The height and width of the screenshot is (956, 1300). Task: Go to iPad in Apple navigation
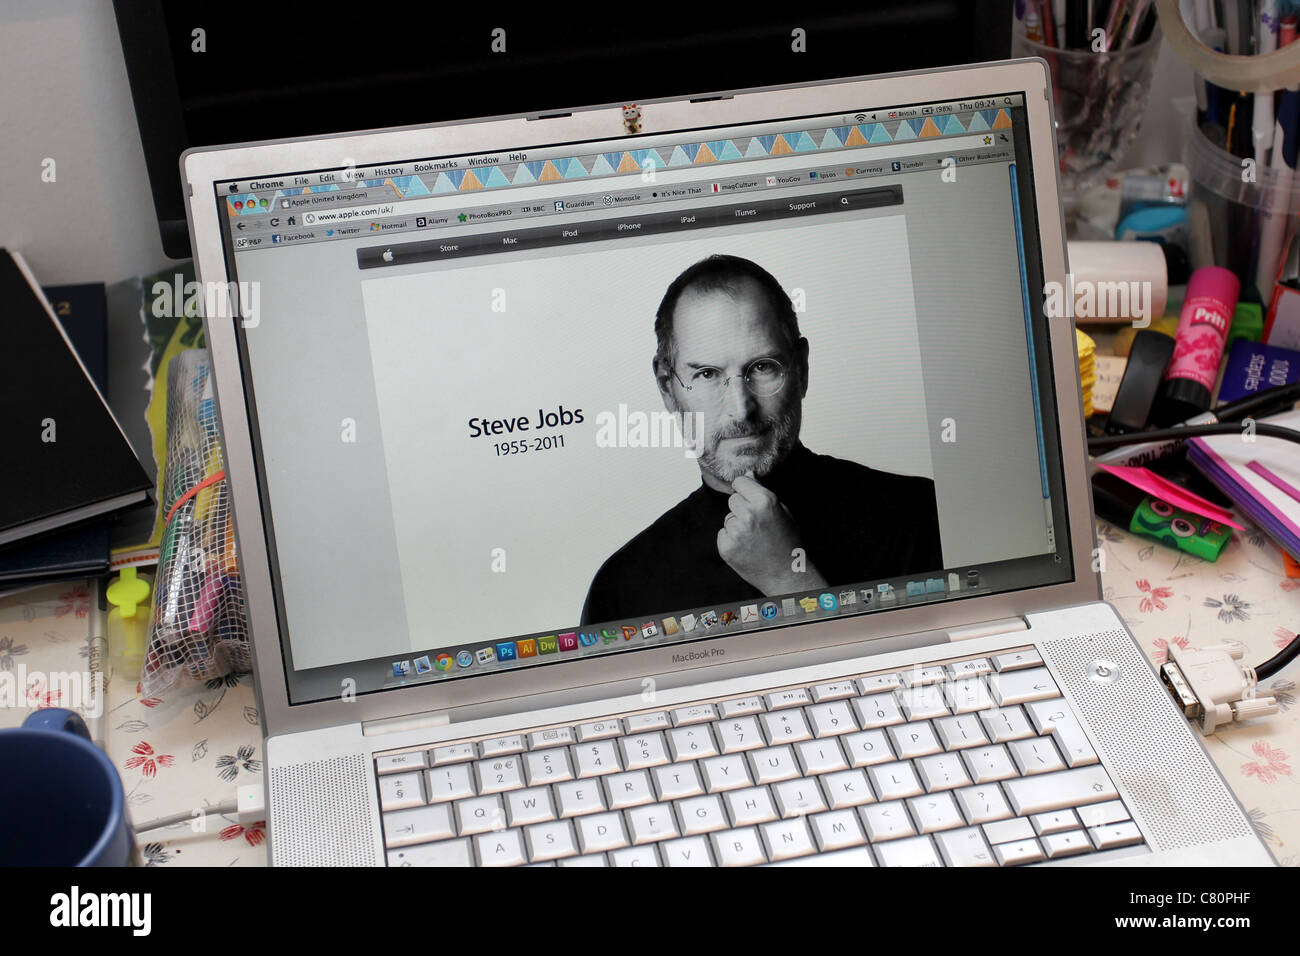pyautogui.click(x=688, y=219)
